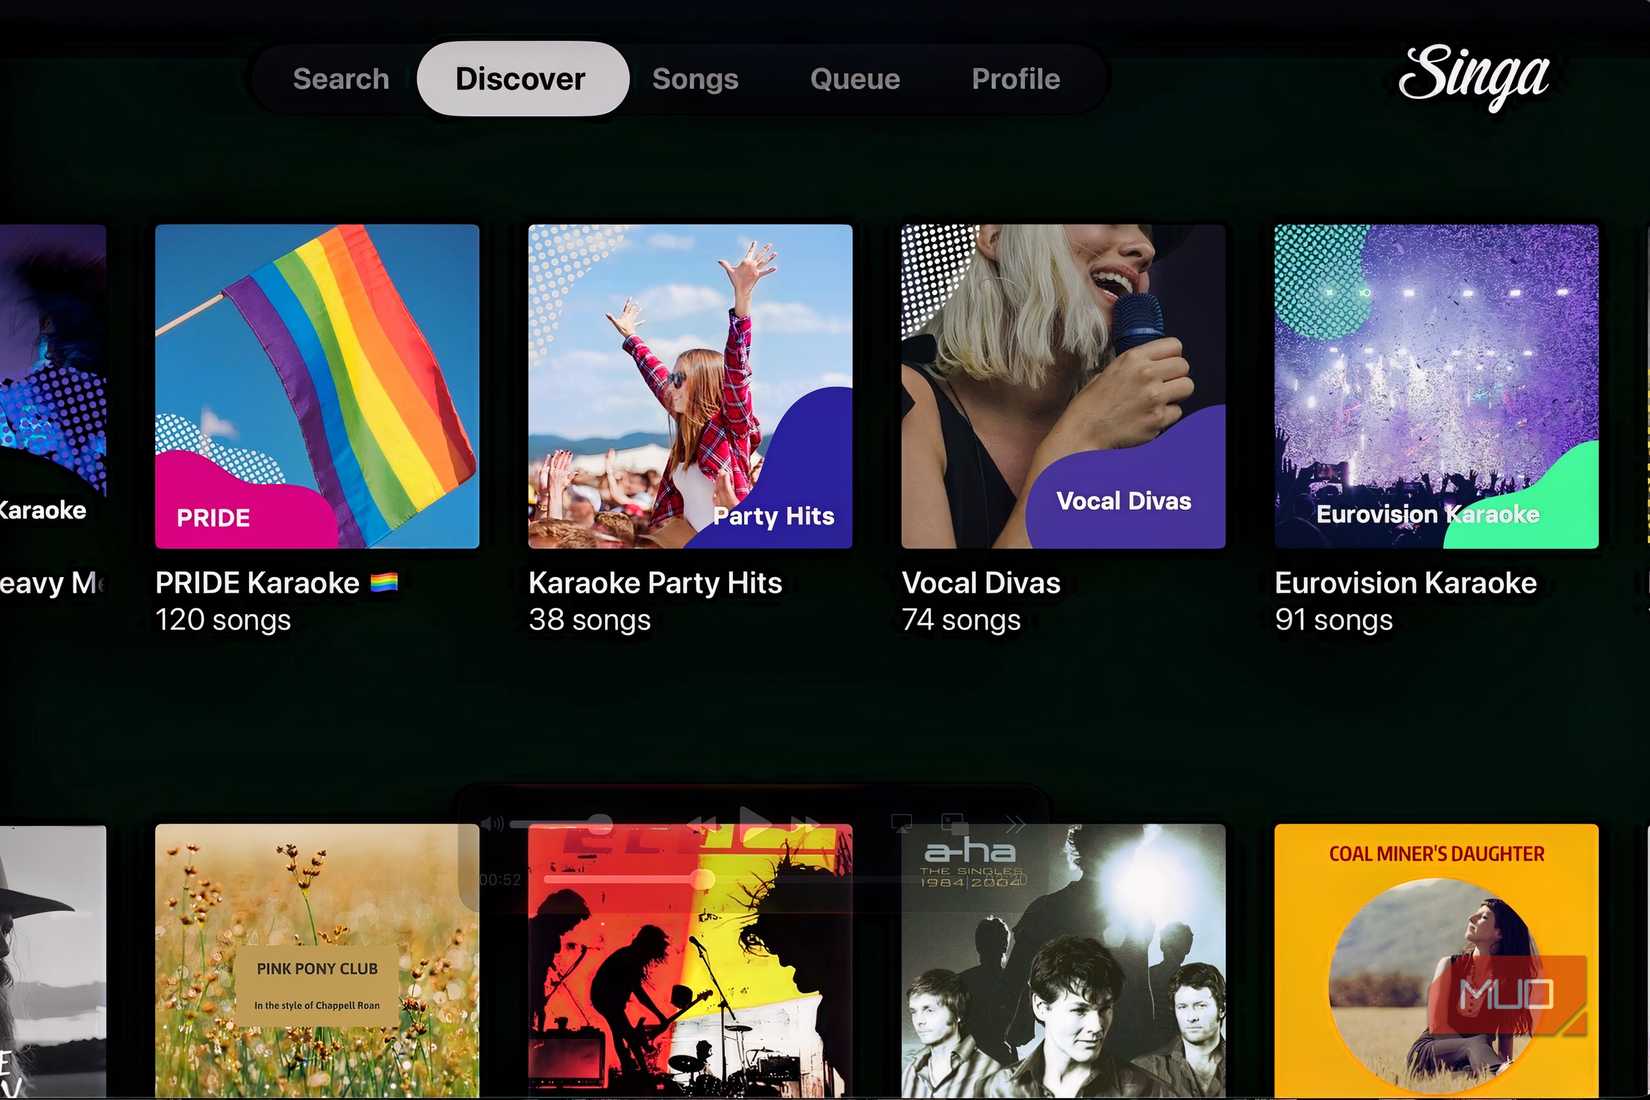1650x1100 pixels.
Task: Click the AirPlay icon in player overlay
Action: click(x=901, y=824)
